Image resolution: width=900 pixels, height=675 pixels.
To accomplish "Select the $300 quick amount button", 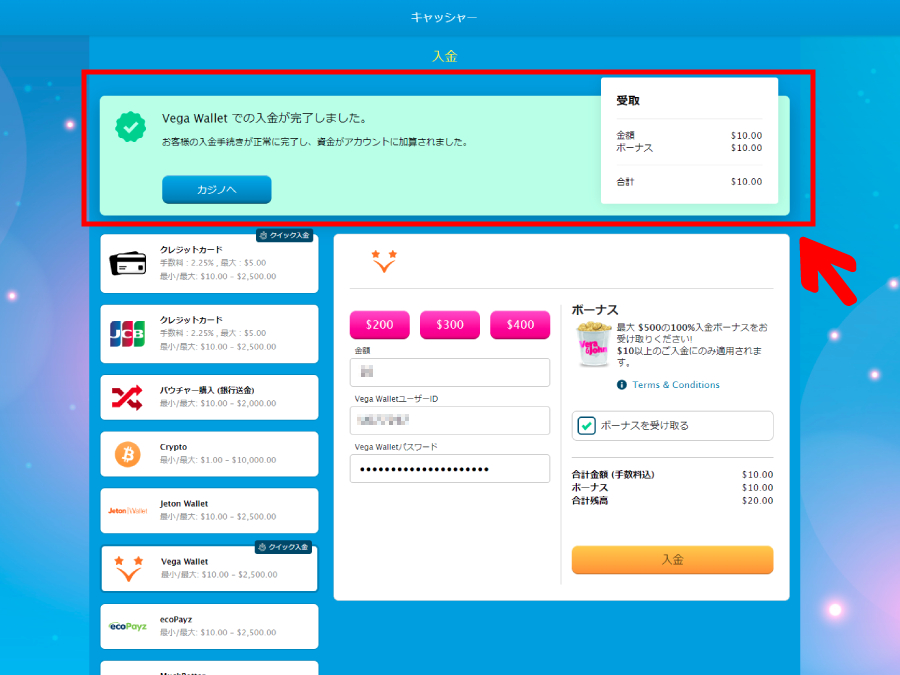I will 449,325.
